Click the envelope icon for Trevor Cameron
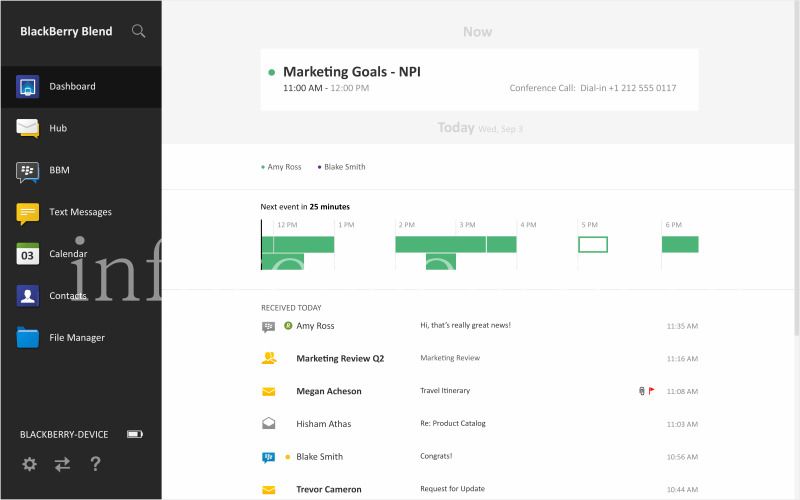The image size is (800, 500). click(x=268, y=490)
